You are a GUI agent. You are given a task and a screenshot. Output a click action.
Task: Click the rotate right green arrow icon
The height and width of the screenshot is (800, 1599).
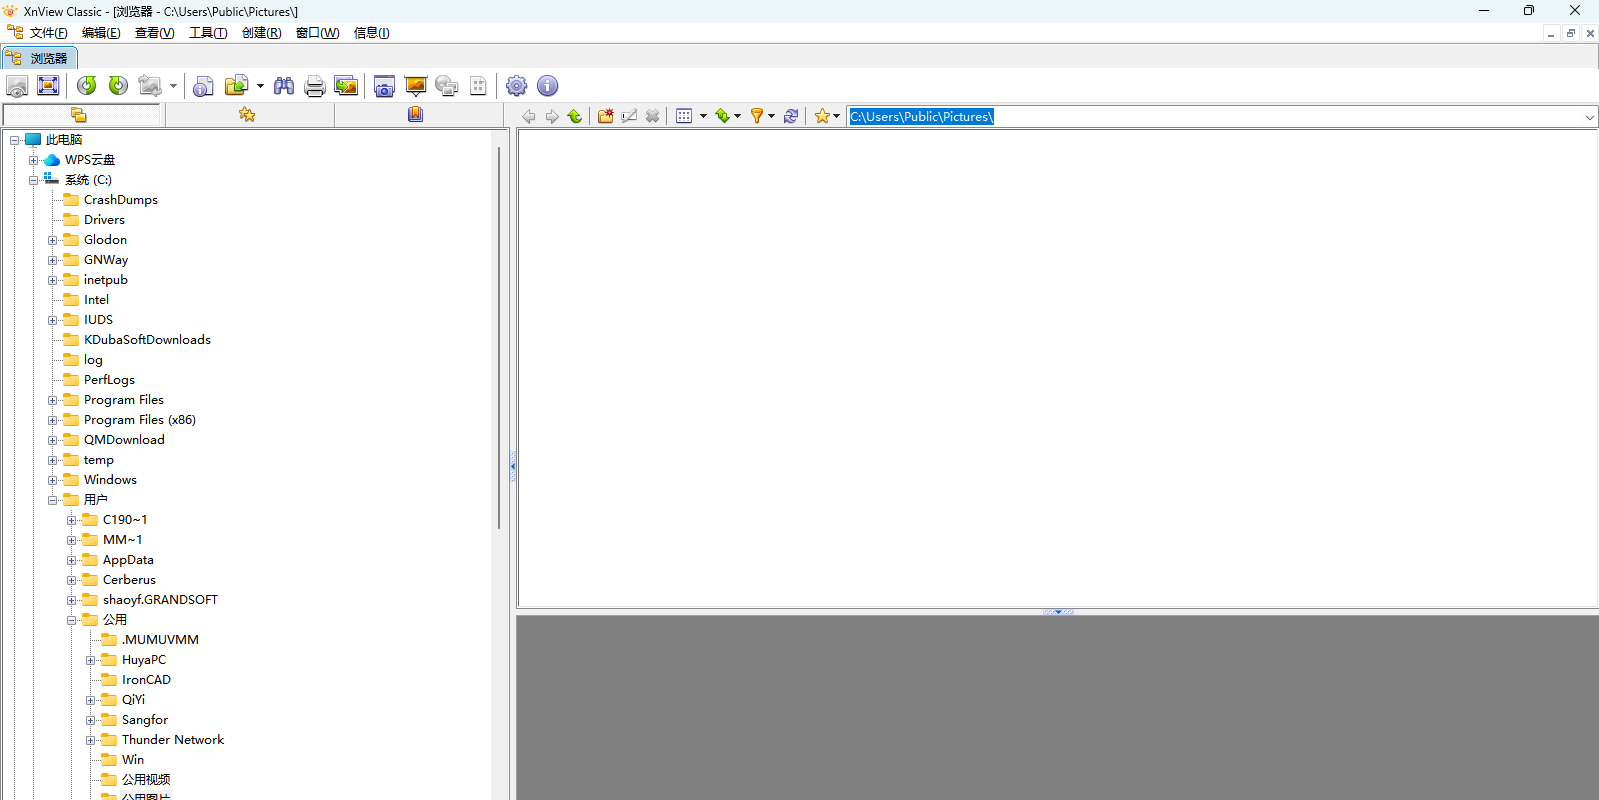coord(118,86)
